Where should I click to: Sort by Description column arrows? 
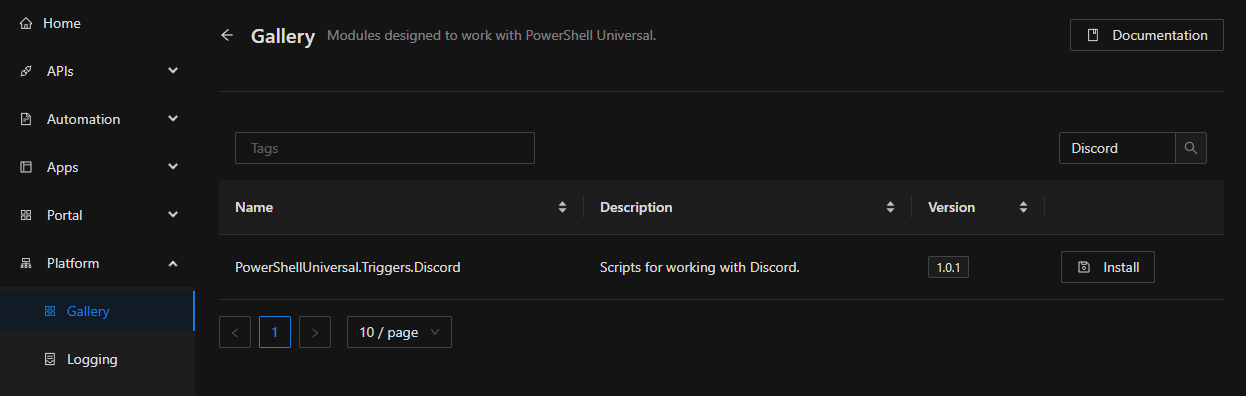point(890,207)
